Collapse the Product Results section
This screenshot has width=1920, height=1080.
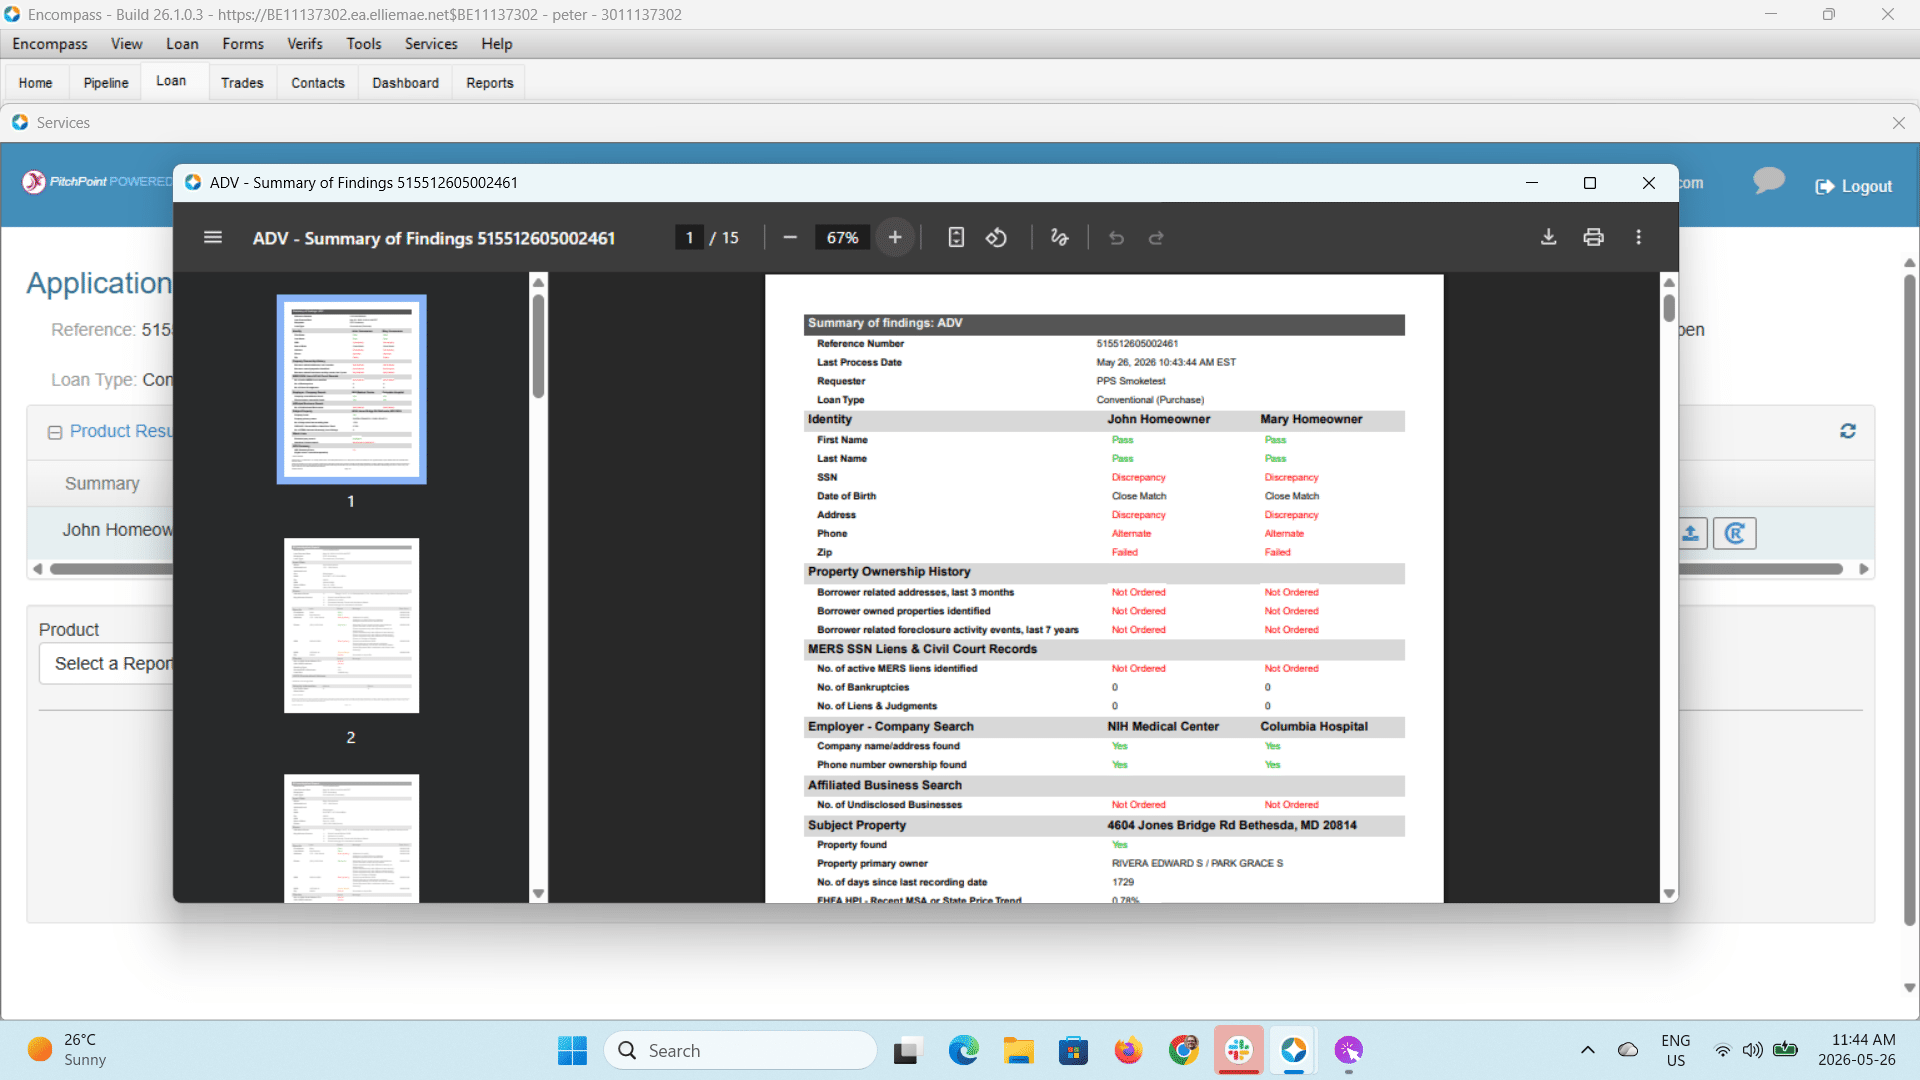tap(55, 432)
